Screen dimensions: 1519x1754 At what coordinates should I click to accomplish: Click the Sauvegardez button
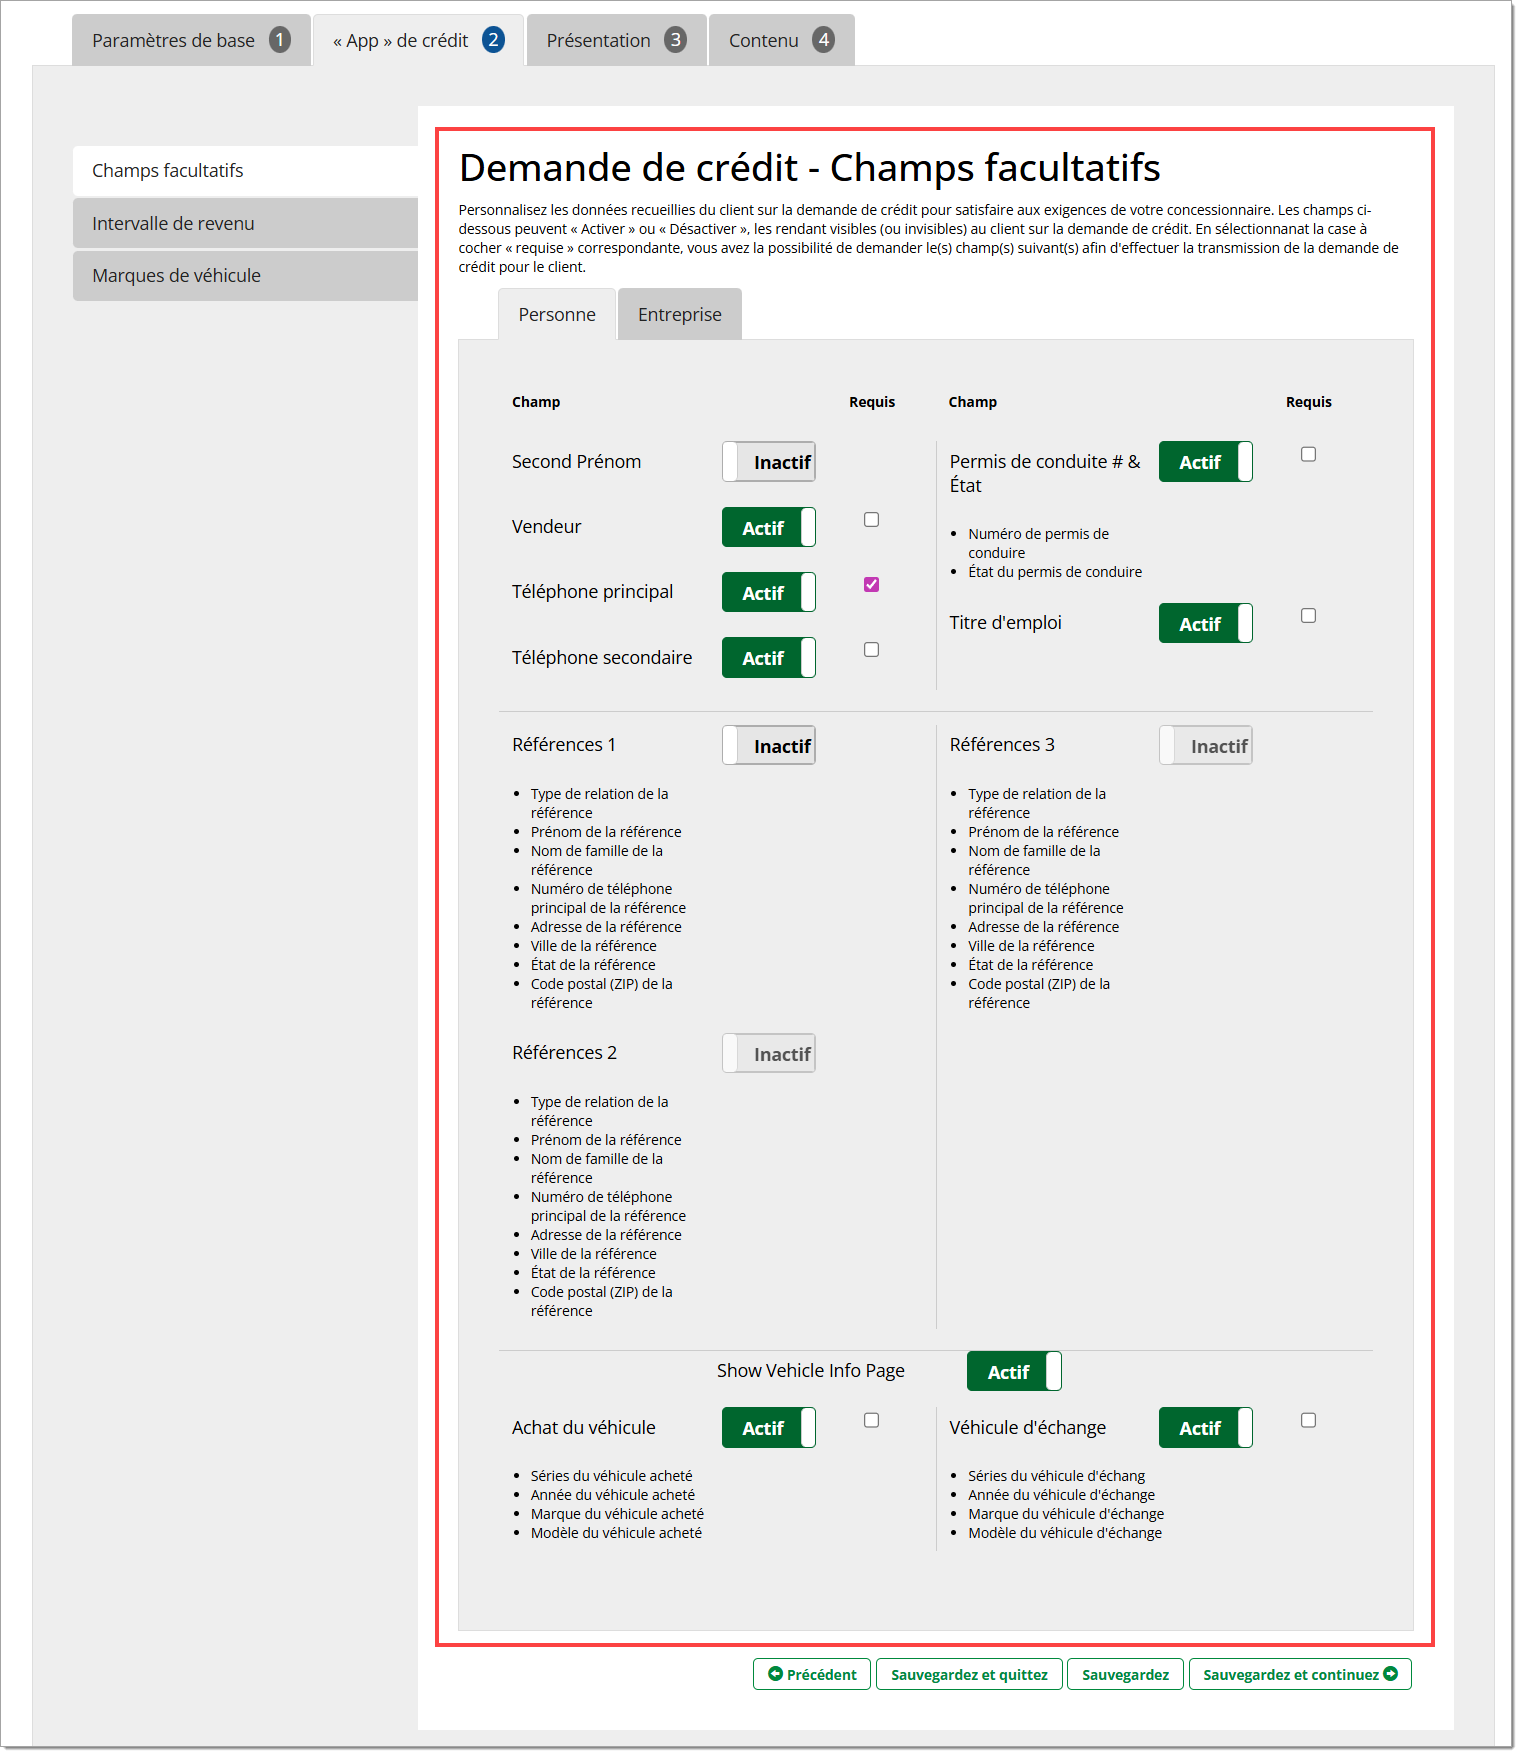click(x=1124, y=1674)
